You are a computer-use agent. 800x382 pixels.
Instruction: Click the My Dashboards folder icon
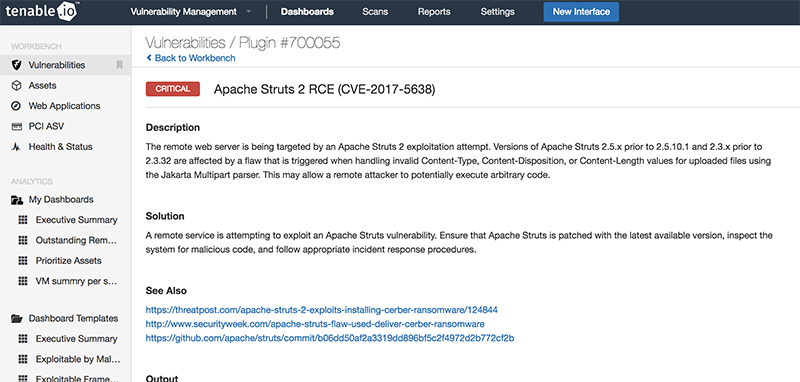tap(17, 200)
